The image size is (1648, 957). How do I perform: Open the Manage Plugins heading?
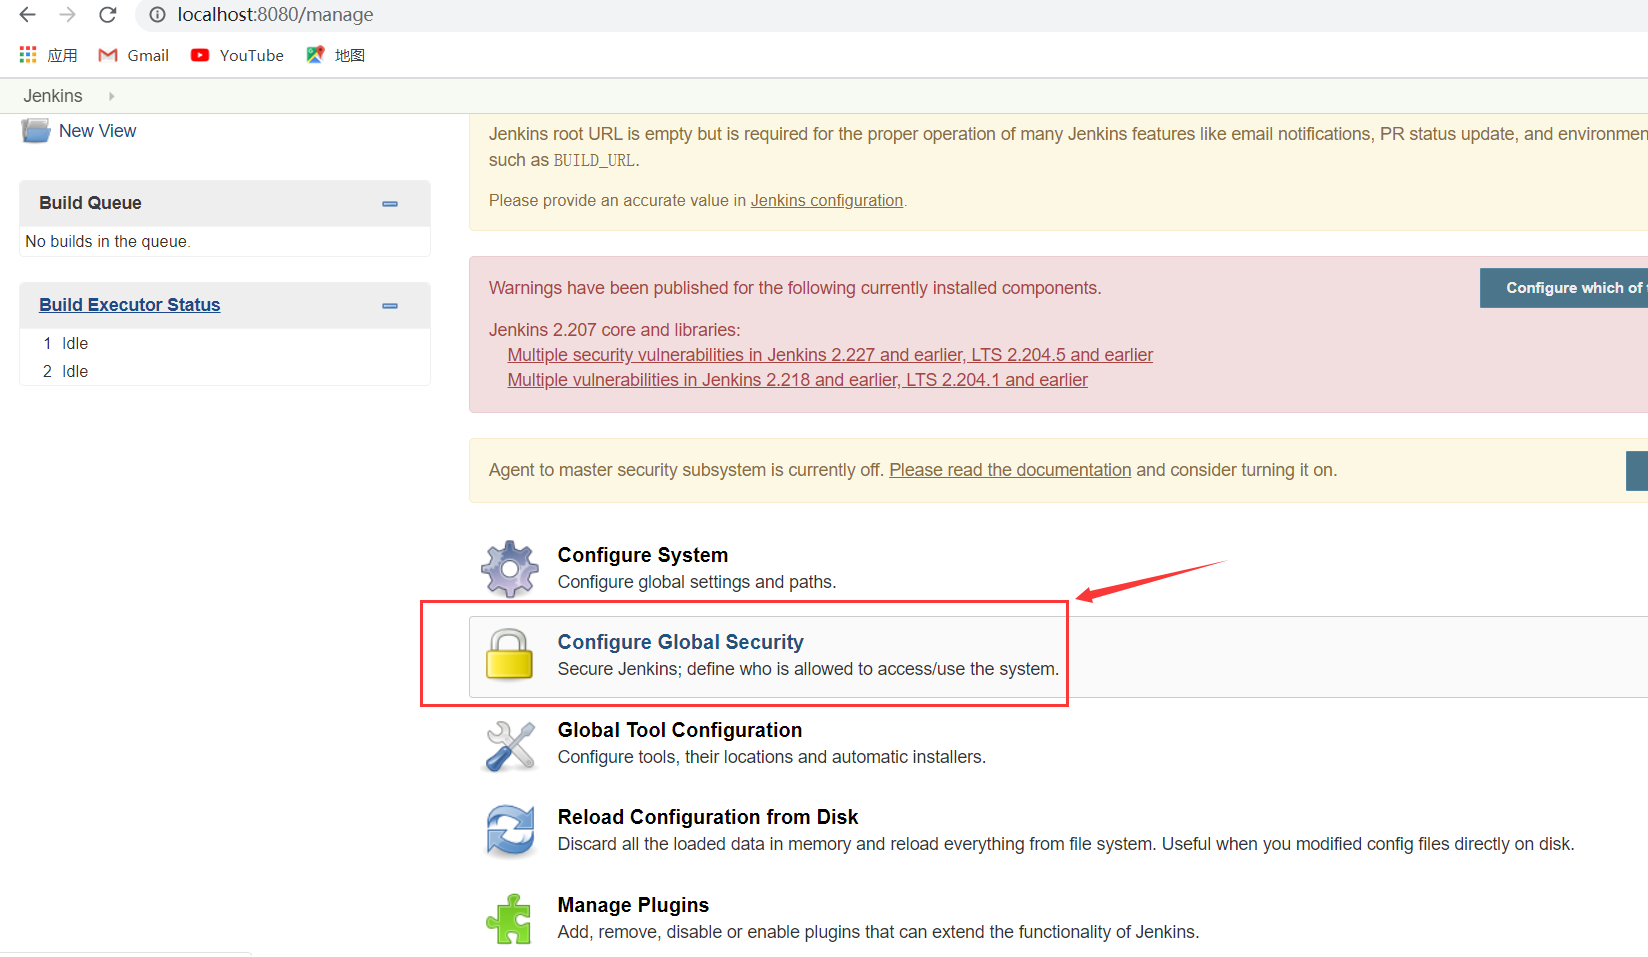point(633,905)
